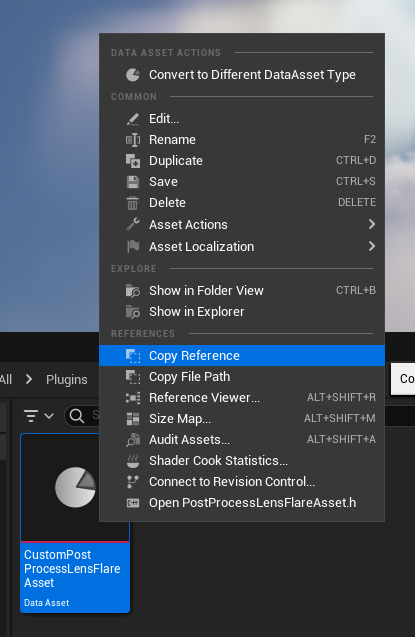
Task: Click the Copy Reference icon
Action: (x=133, y=356)
